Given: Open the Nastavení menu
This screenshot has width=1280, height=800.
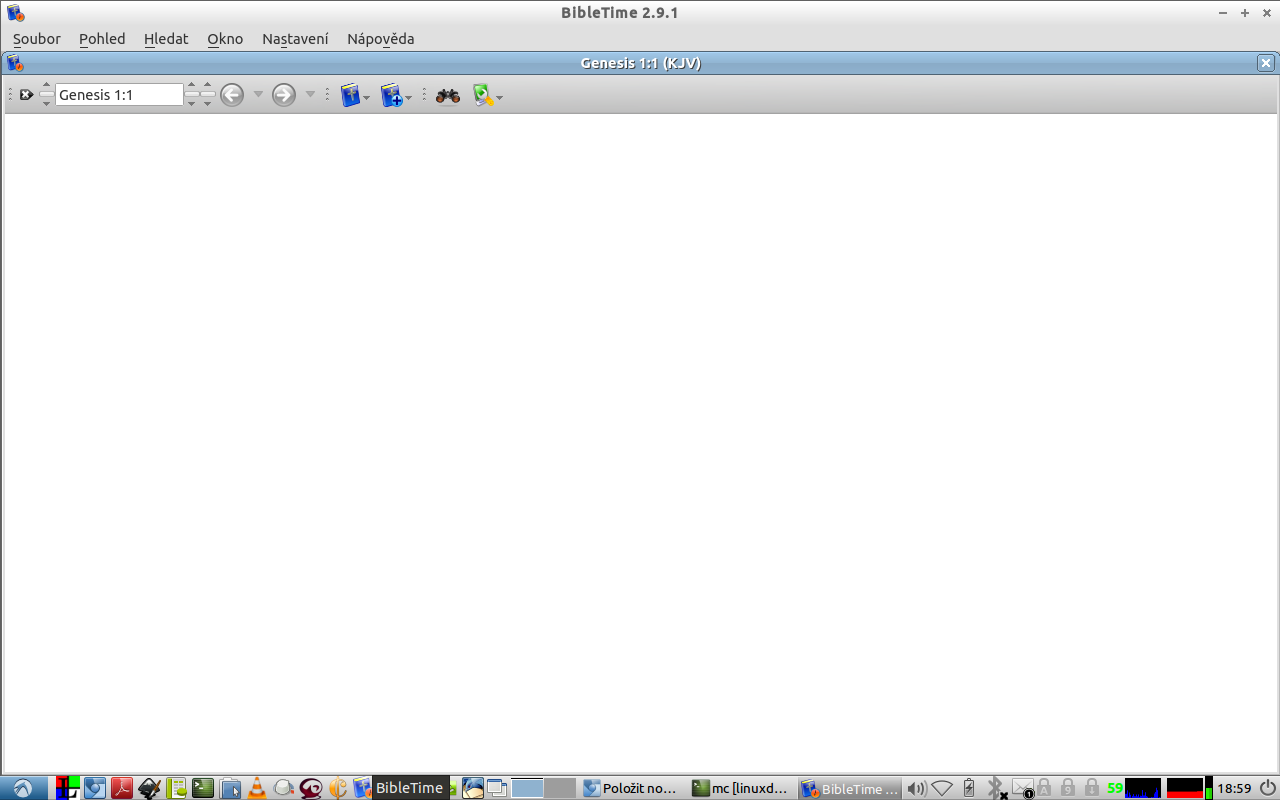Looking at the screenshot, I should [x=295, y=39].
